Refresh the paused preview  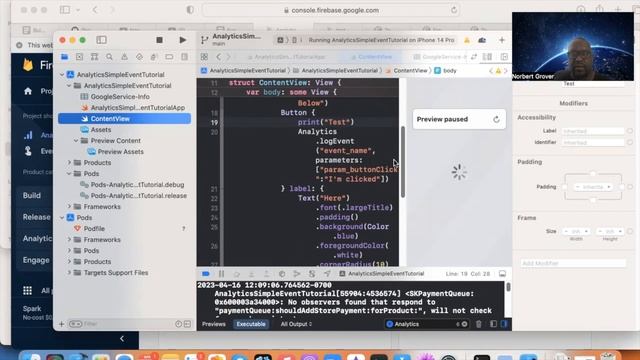(x=496, y=119)
